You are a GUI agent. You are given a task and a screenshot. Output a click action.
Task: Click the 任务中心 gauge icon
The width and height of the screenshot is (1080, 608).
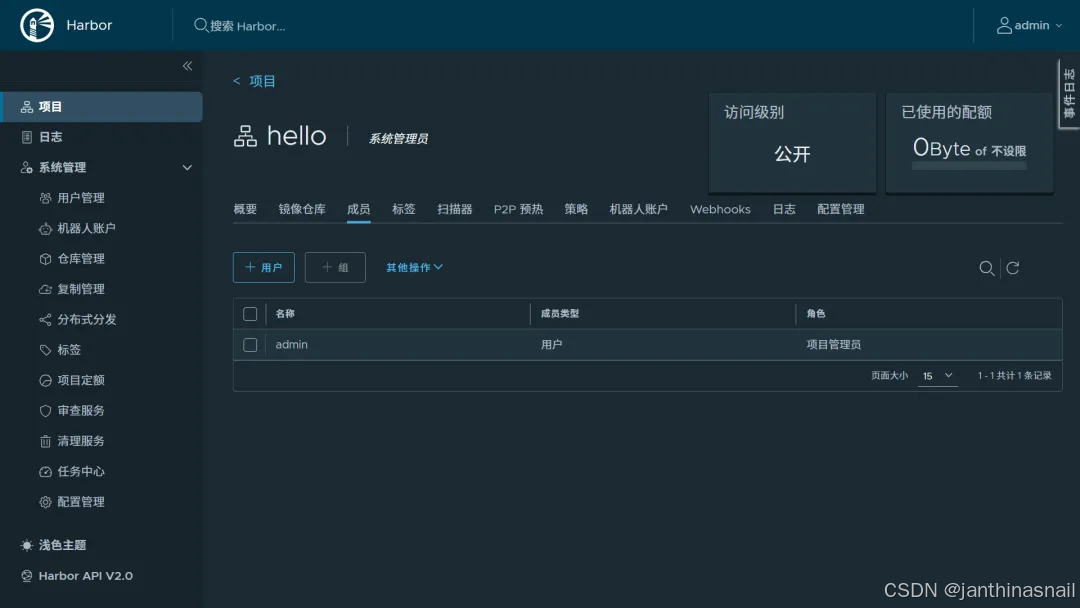tap(45, 472)
